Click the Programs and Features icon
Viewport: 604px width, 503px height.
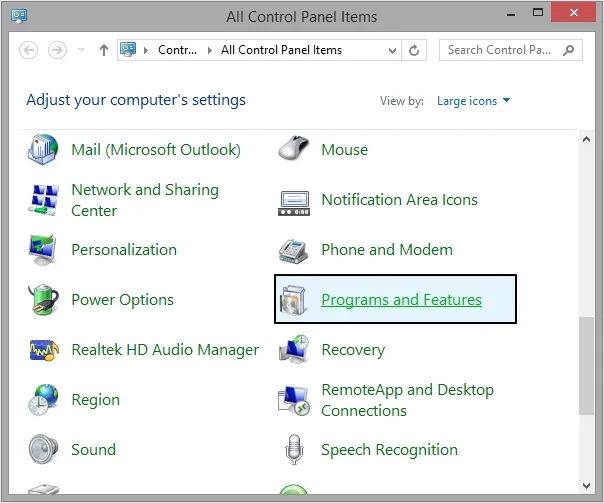pyautogui.click(x=294, y=300)
